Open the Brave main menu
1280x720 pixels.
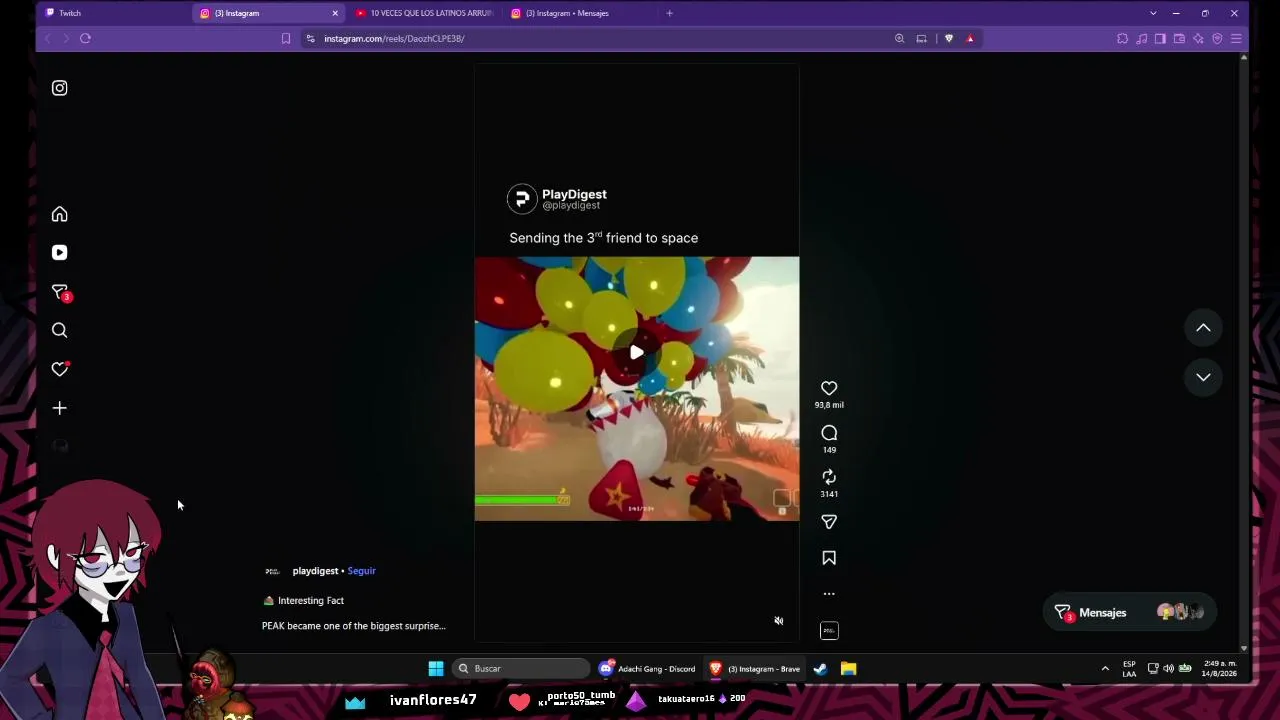point(1236,38)
